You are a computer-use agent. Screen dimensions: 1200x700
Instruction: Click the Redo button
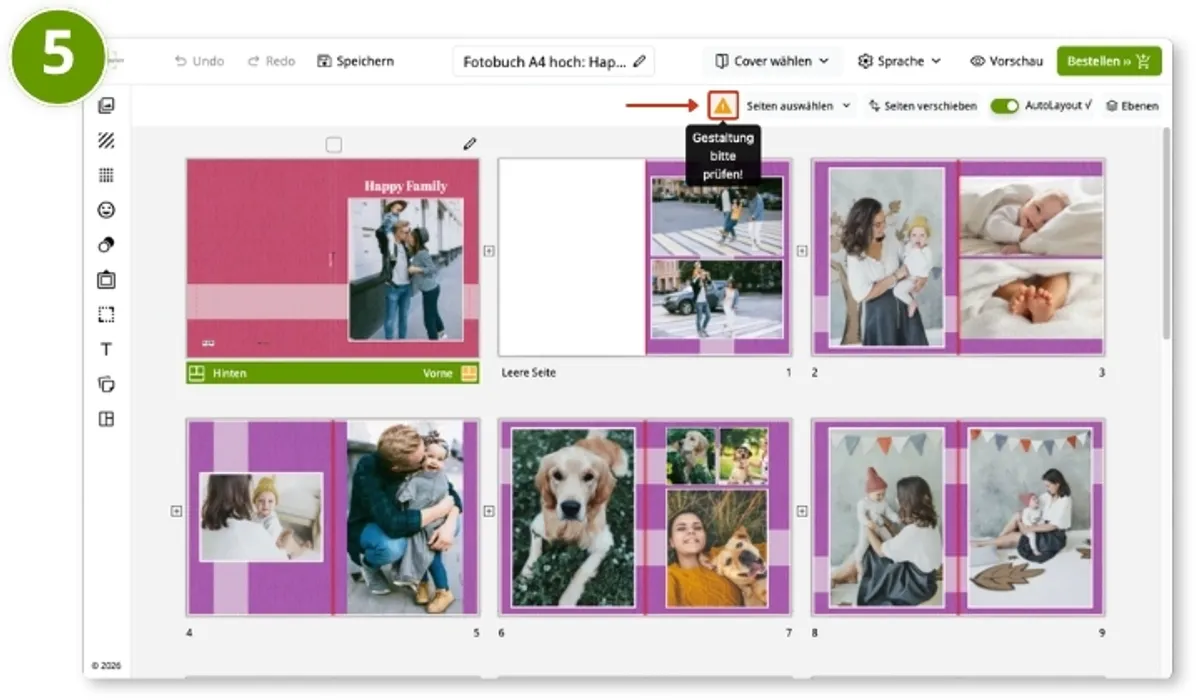click(x=272, y=61)
